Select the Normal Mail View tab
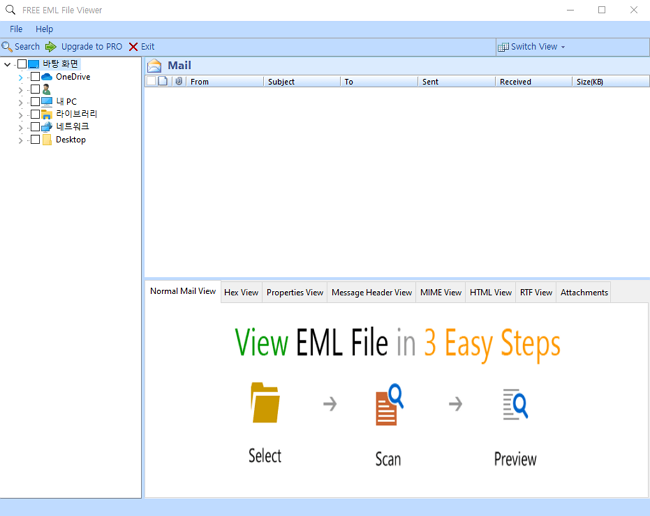This screenshot has height=516, width=650. click(x=183, y=291)
